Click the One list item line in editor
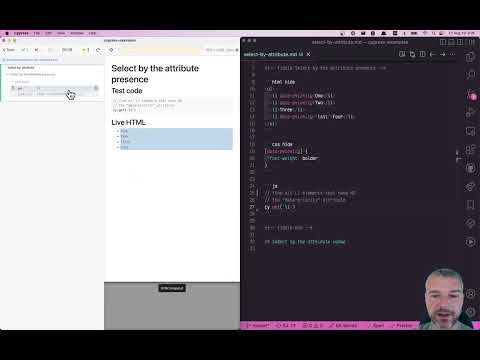 point(303,96)
